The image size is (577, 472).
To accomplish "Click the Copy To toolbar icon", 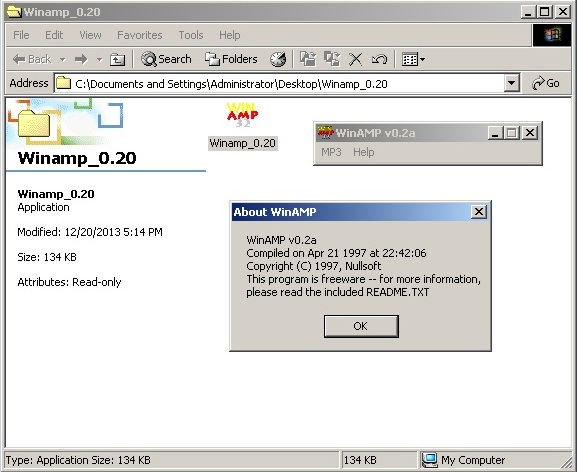I will tap(332, 59).
